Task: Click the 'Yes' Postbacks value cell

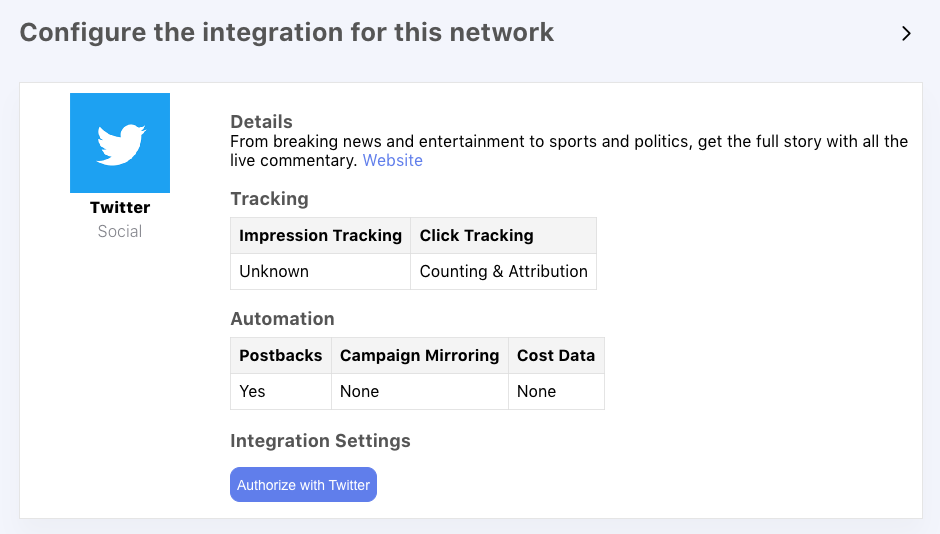Action: tap(281, 391)
